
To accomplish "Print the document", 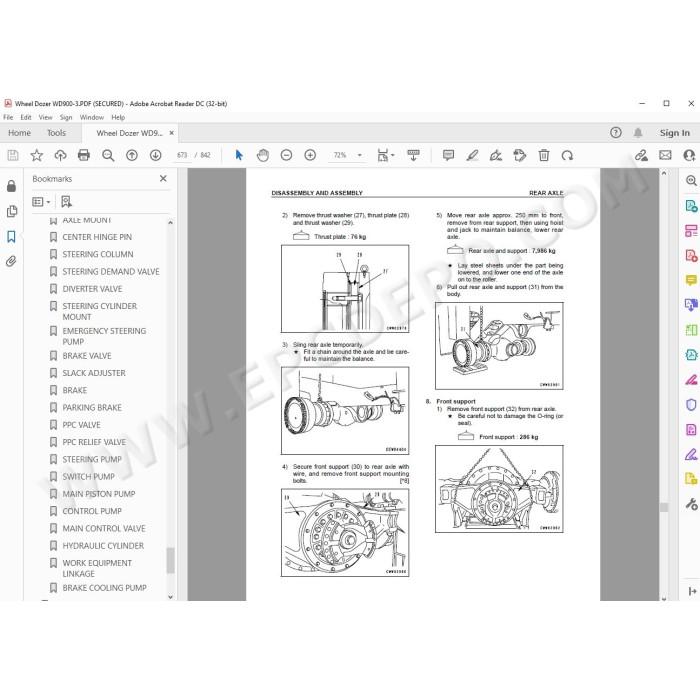I will coord(84,155).
